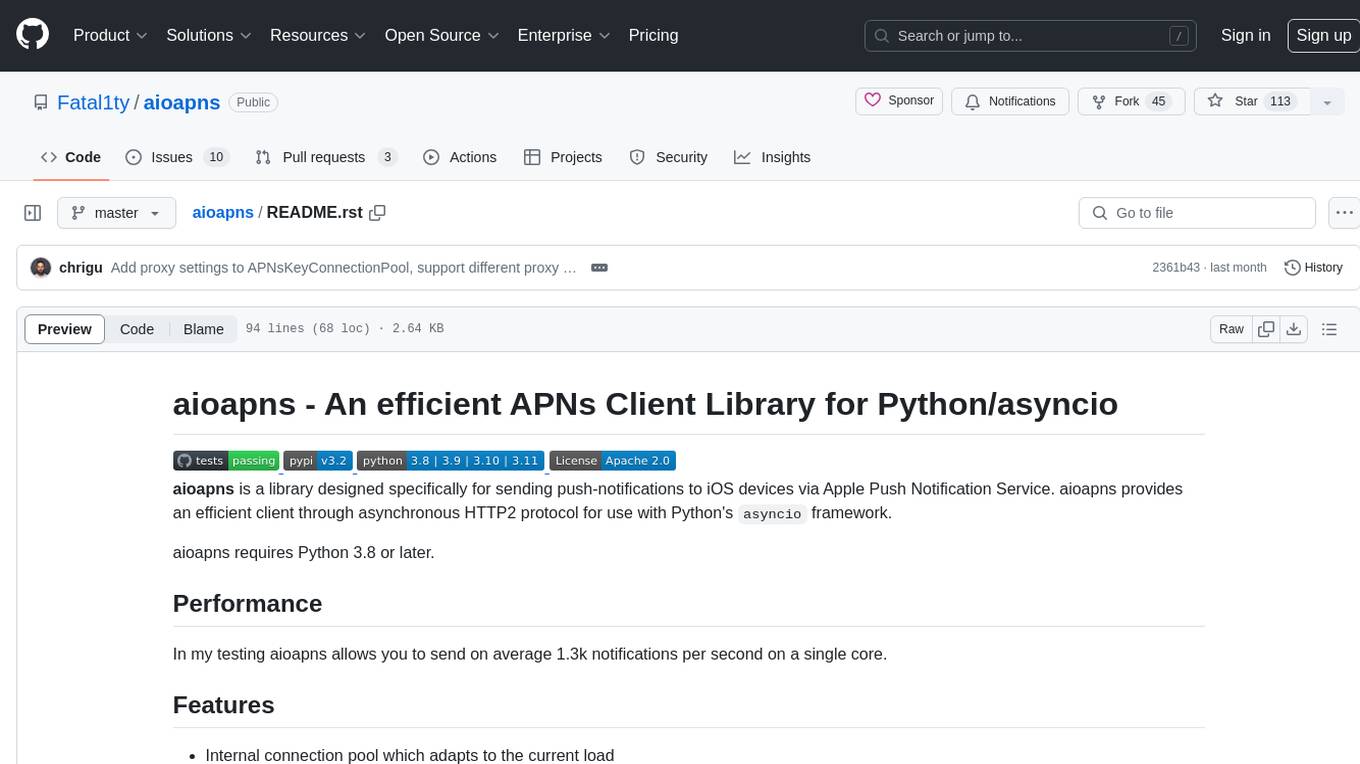Open the star lists dropdown arrow
Screen dimensions: 1360x764
pos(1327,102)
